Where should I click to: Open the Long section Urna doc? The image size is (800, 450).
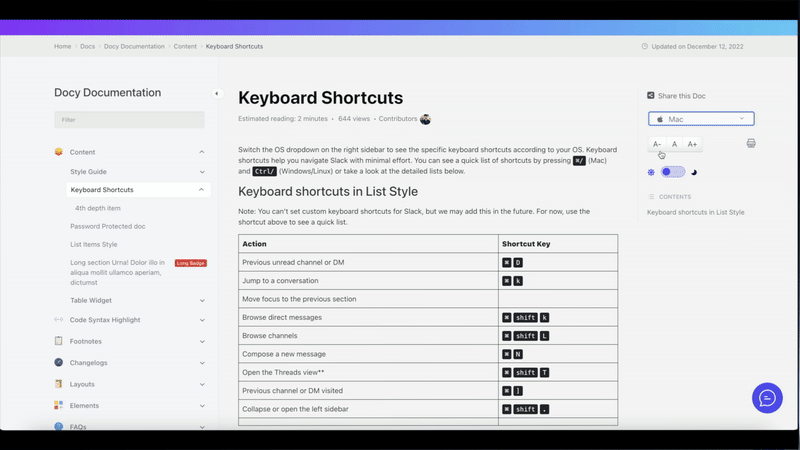coord(118,272)
